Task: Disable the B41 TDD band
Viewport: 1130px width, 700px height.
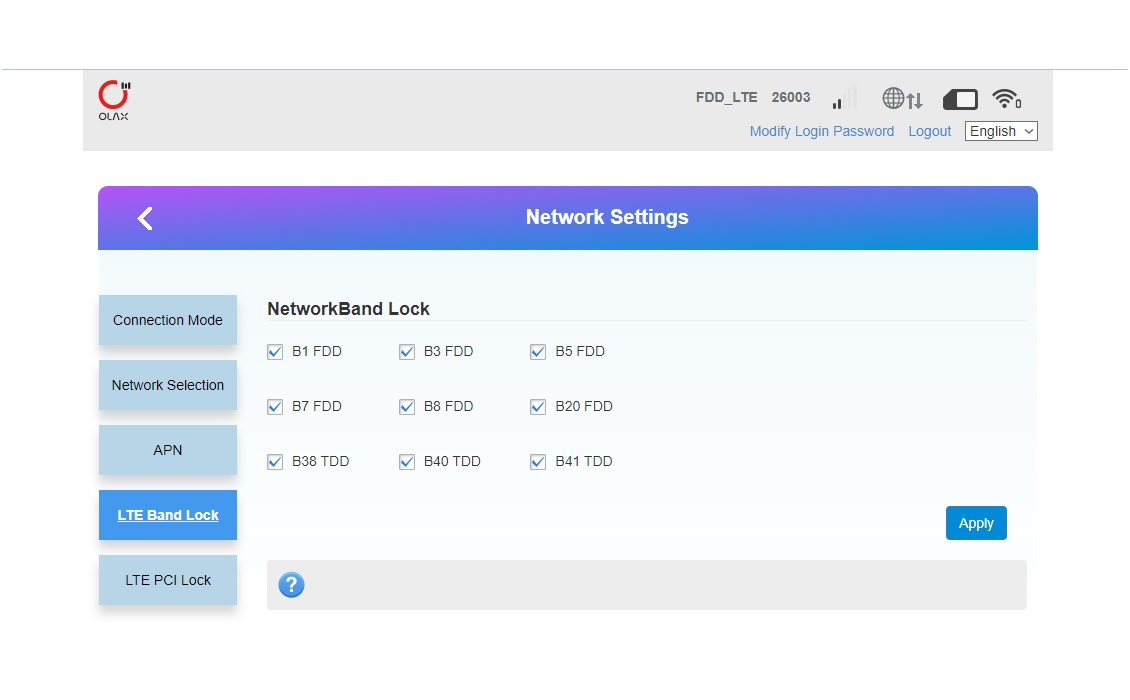Action: coord(538,461)
